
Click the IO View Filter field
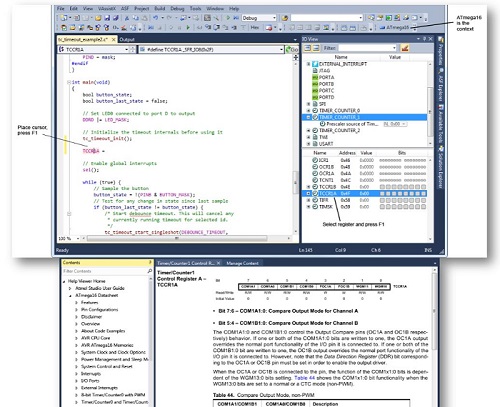click(x=367, y=48)
